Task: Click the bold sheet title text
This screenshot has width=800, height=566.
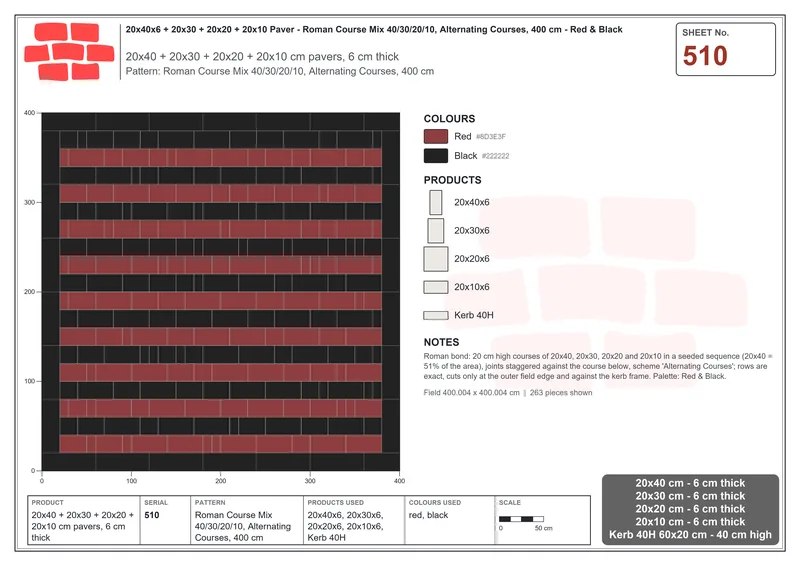Action: pos(374,30)
